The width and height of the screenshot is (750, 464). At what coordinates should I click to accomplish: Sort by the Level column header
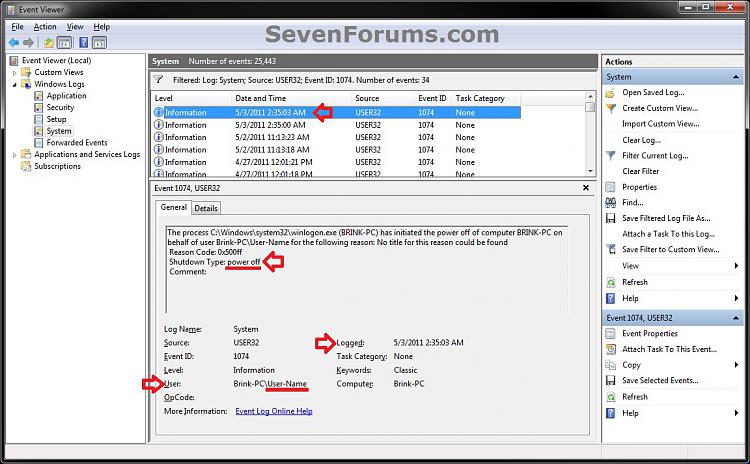(x=191, y=98)
